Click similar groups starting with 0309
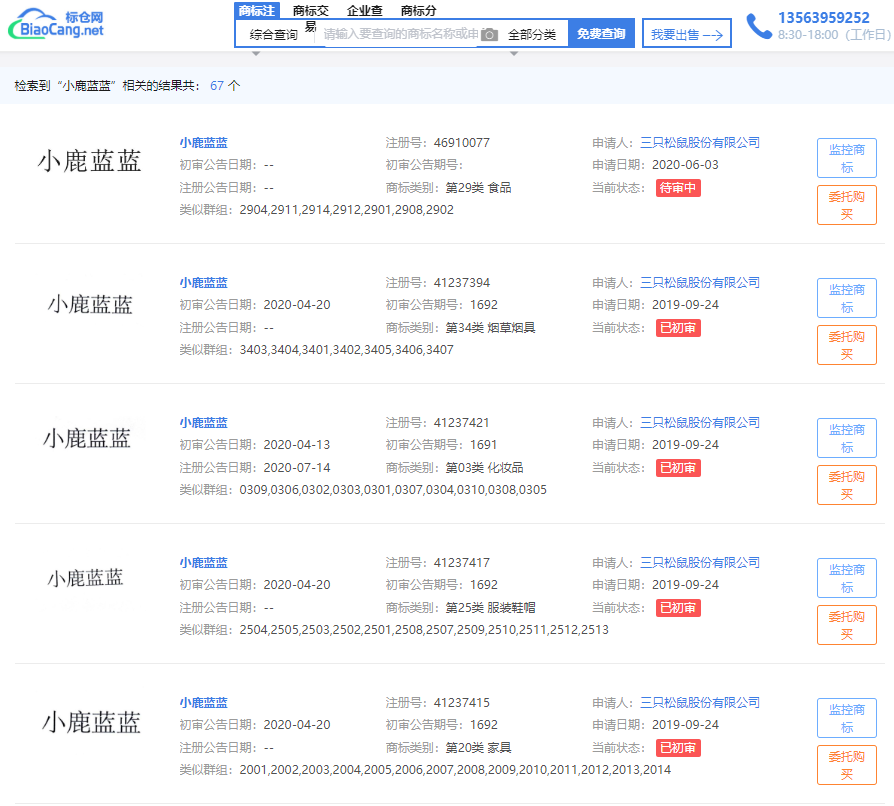This screenshot has width=894, height=806. pyautogui.click(x=393, y=490)
